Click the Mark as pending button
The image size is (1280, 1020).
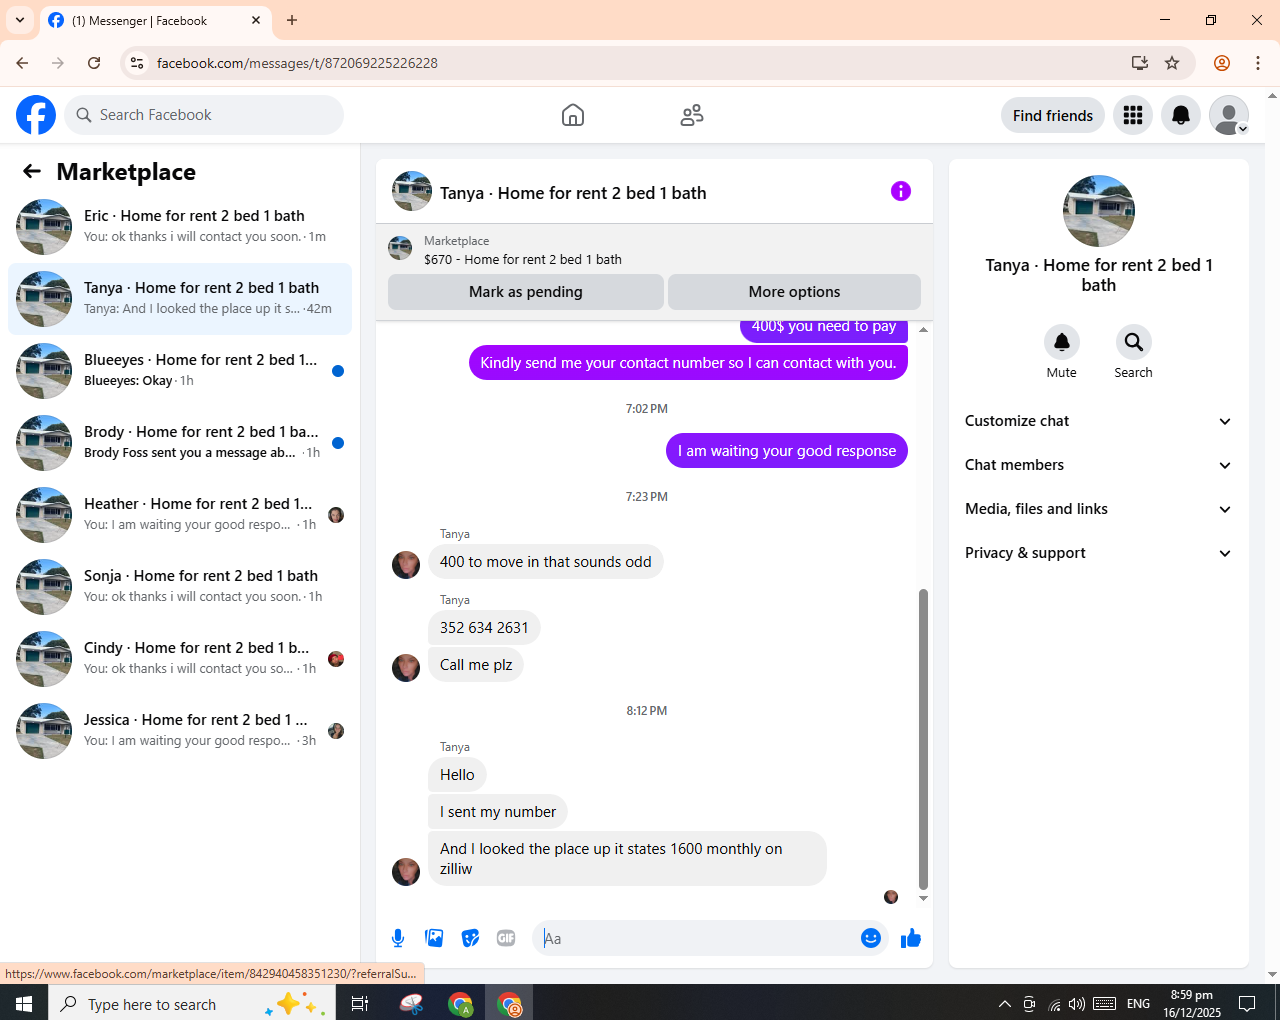[526, 292]
